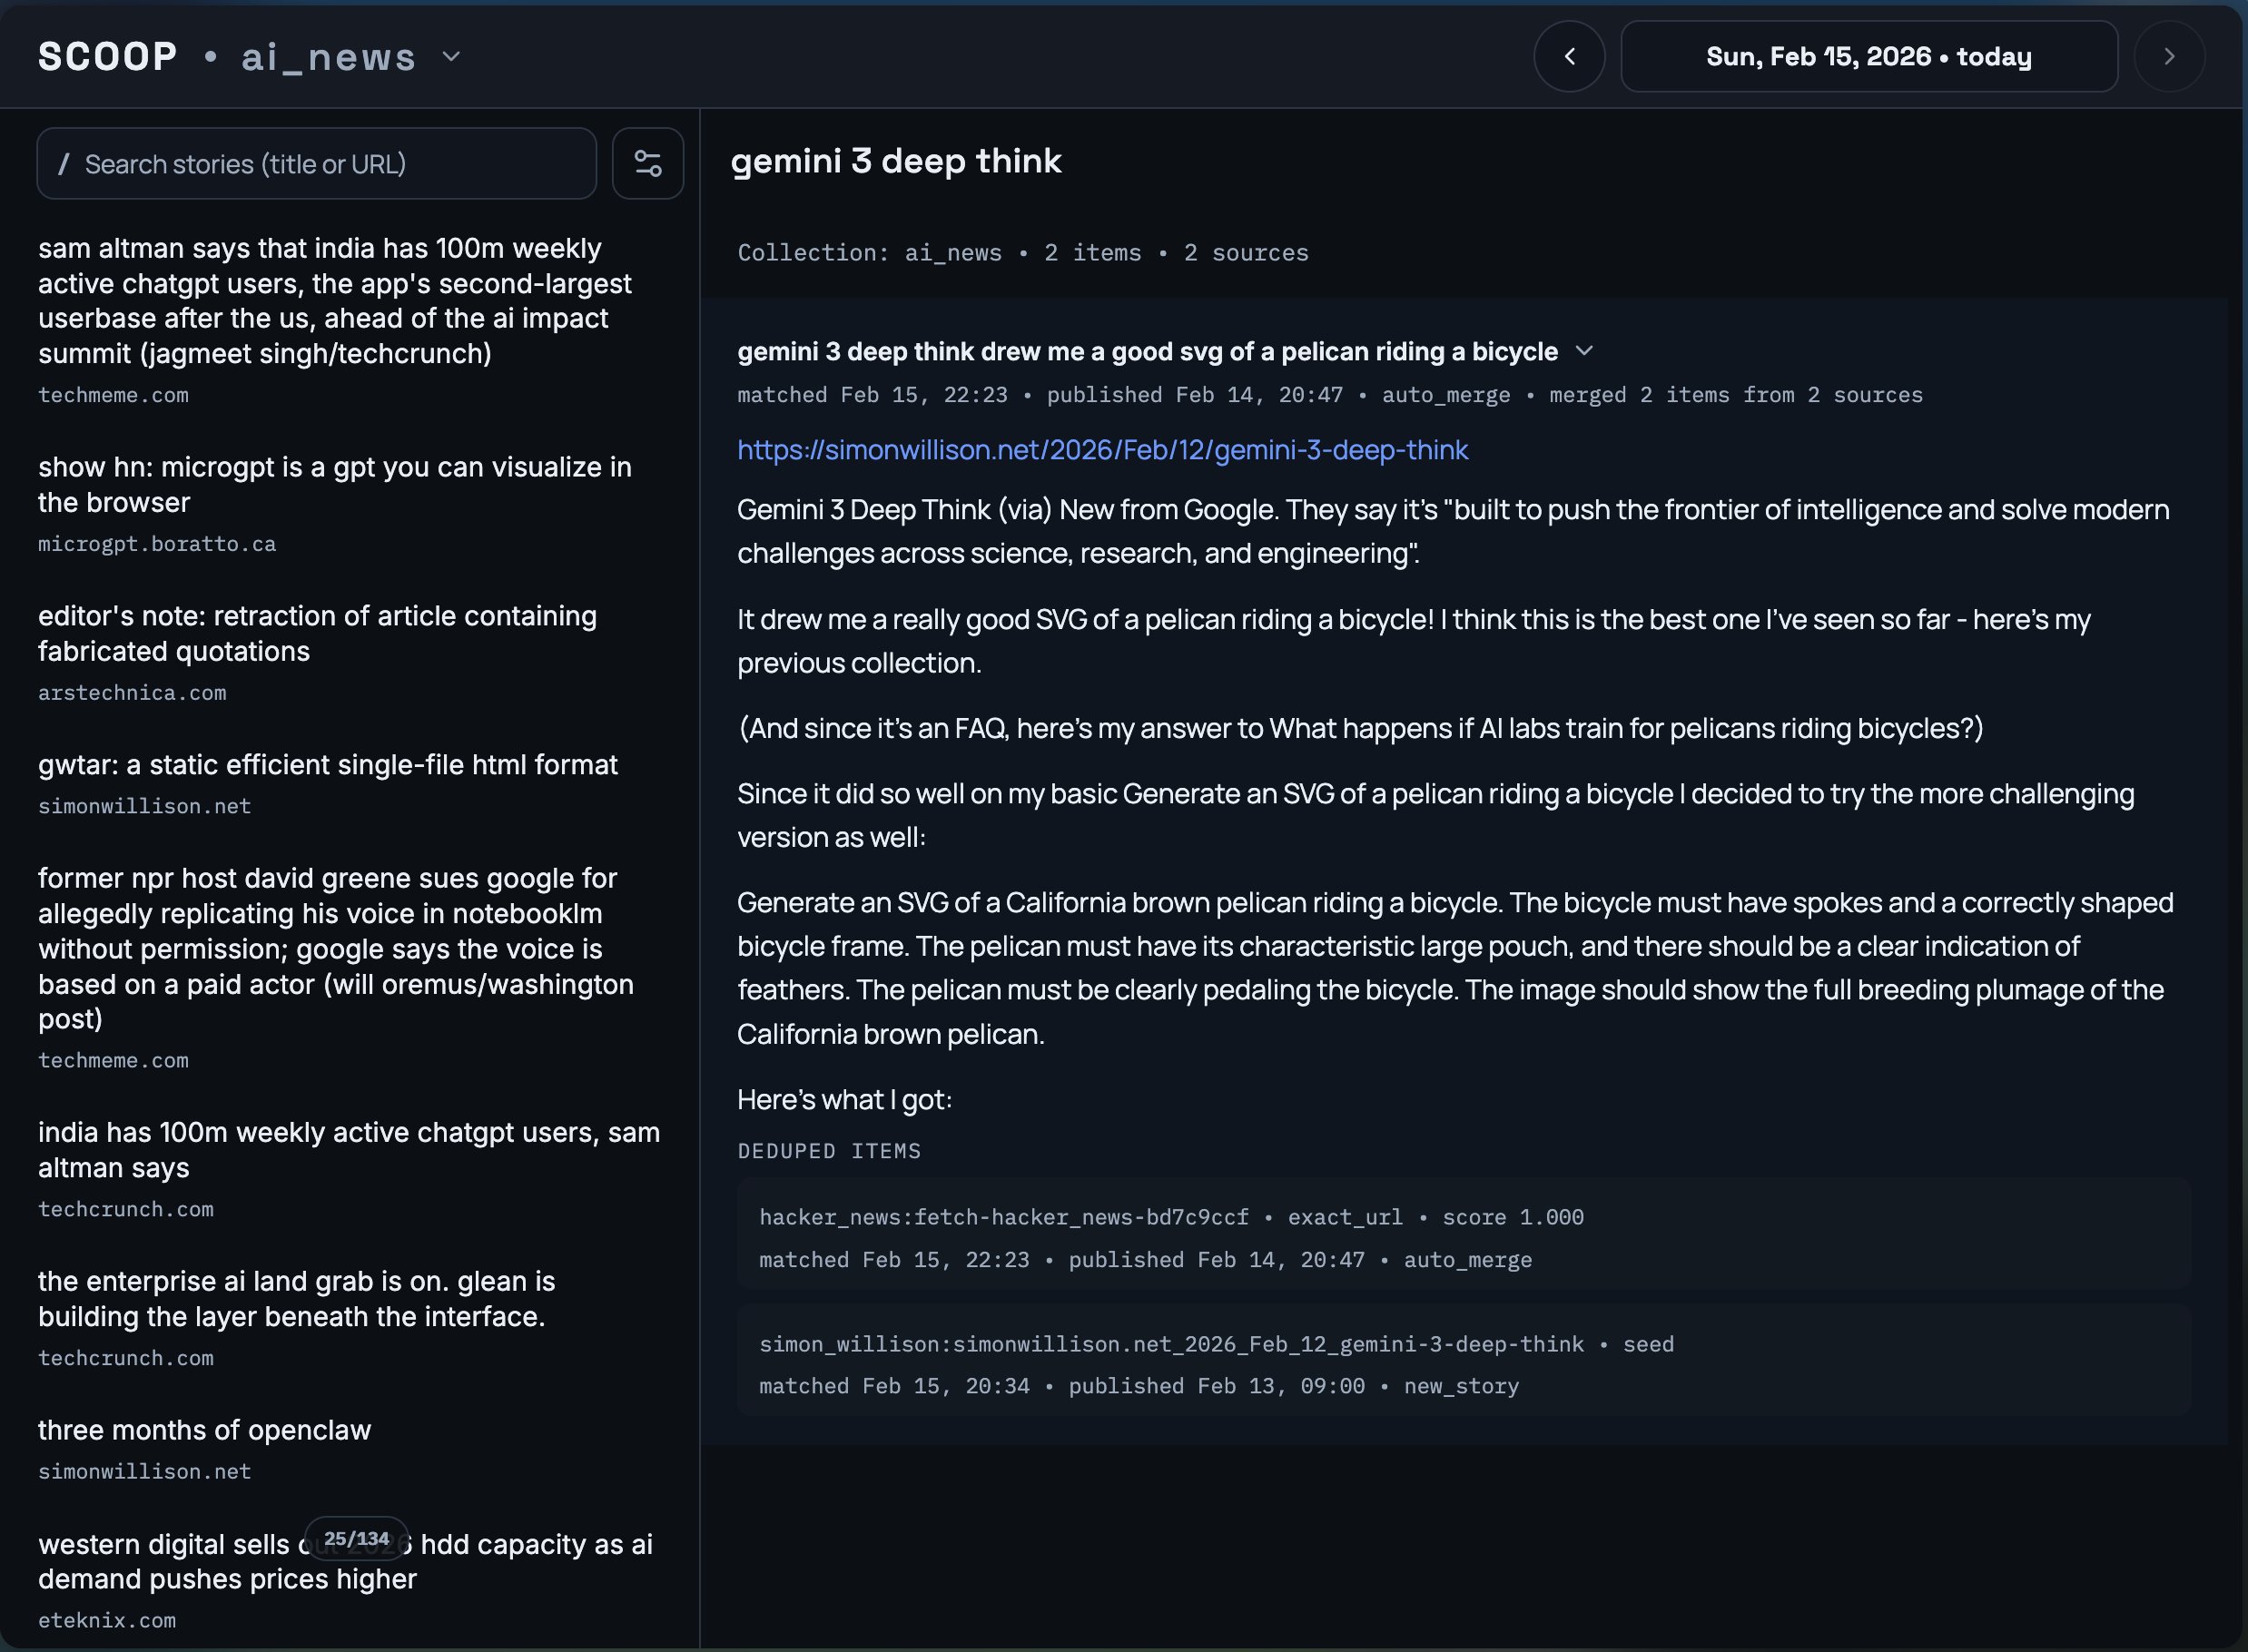The image size is (2248, 1652).
Task: Click the date picker showing Feb 15
Action: 1868,57
